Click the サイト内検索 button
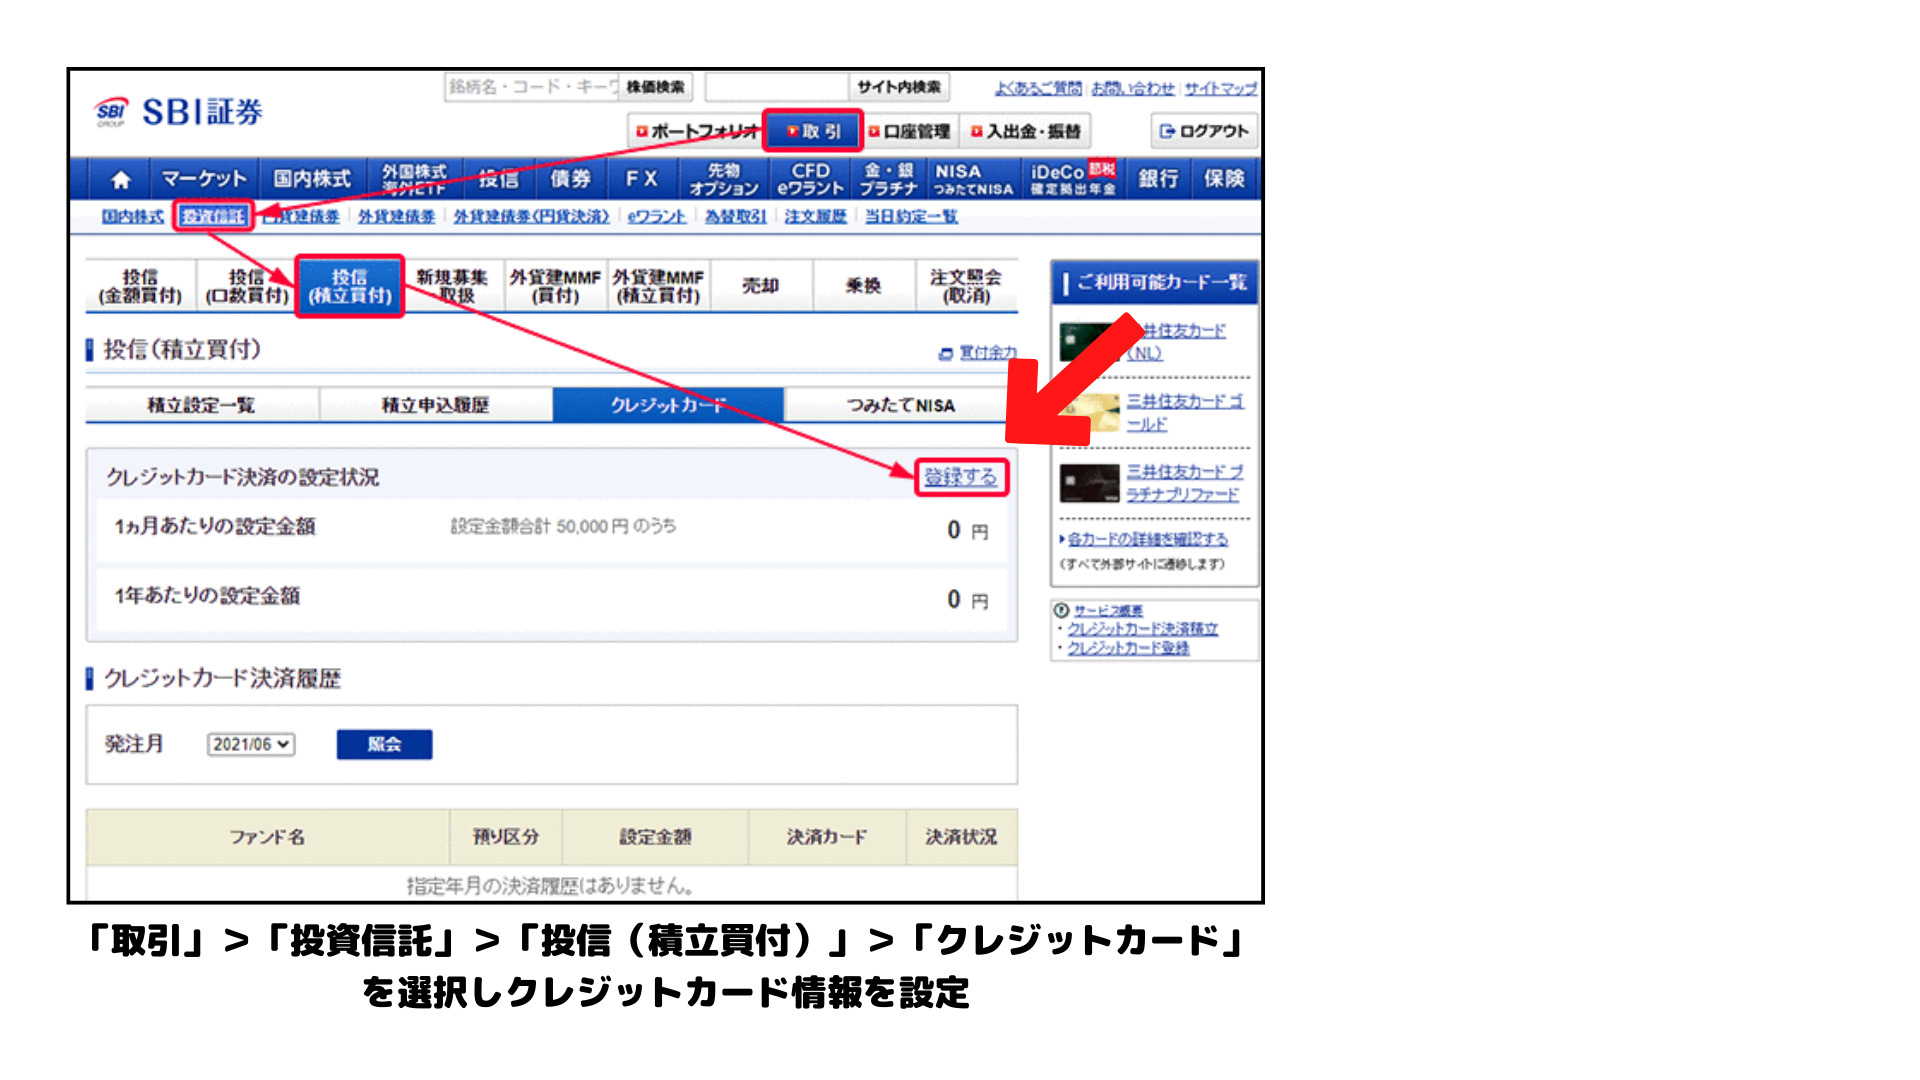Screen dimensions: 1920x1080 899,87
